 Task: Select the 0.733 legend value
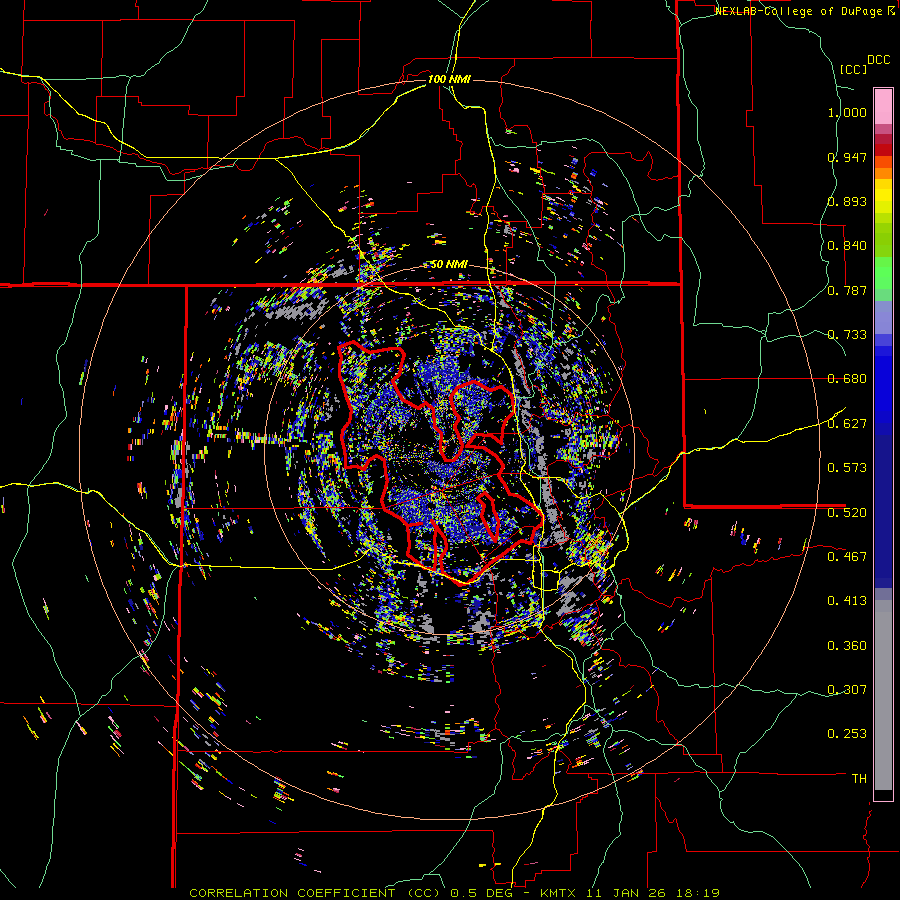[847, 335]
